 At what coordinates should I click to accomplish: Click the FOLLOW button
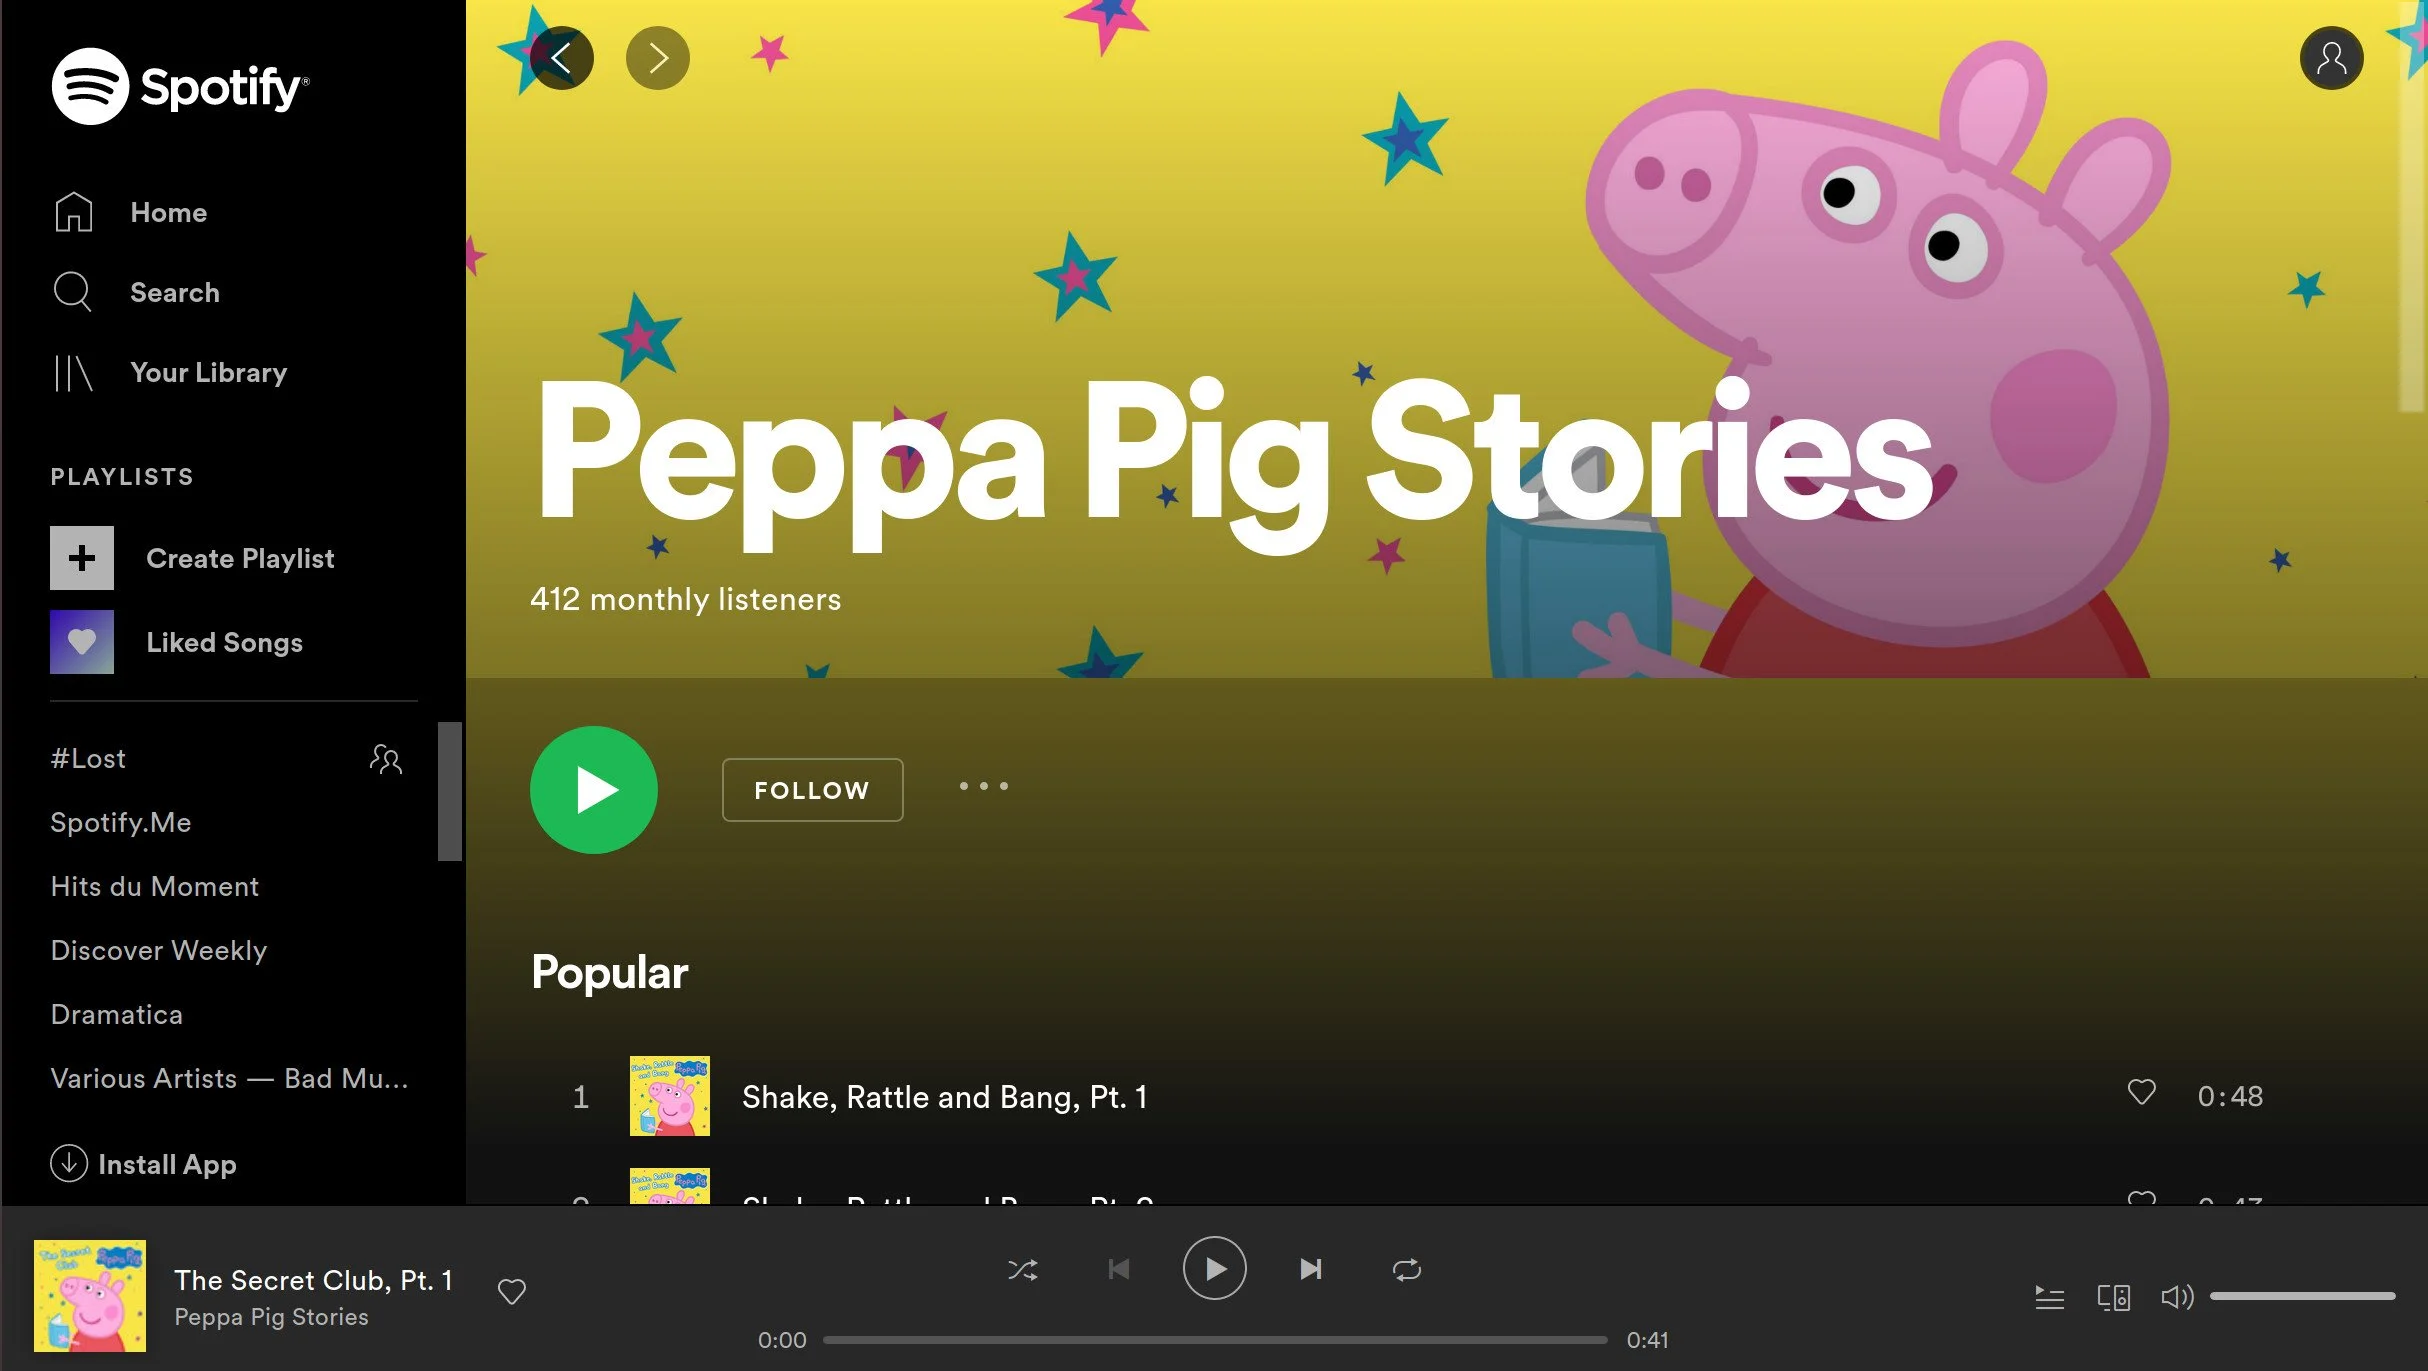click(x=812, y=790)
